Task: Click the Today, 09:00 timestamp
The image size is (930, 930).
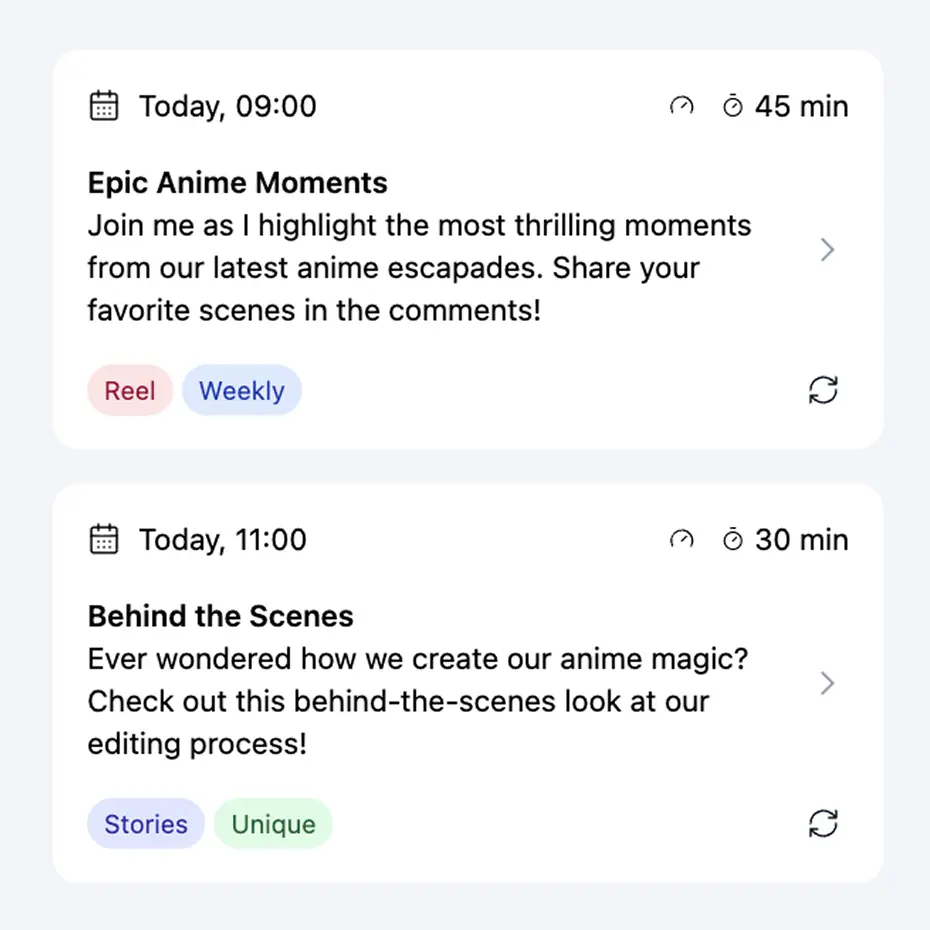Action: coord(227,106)
